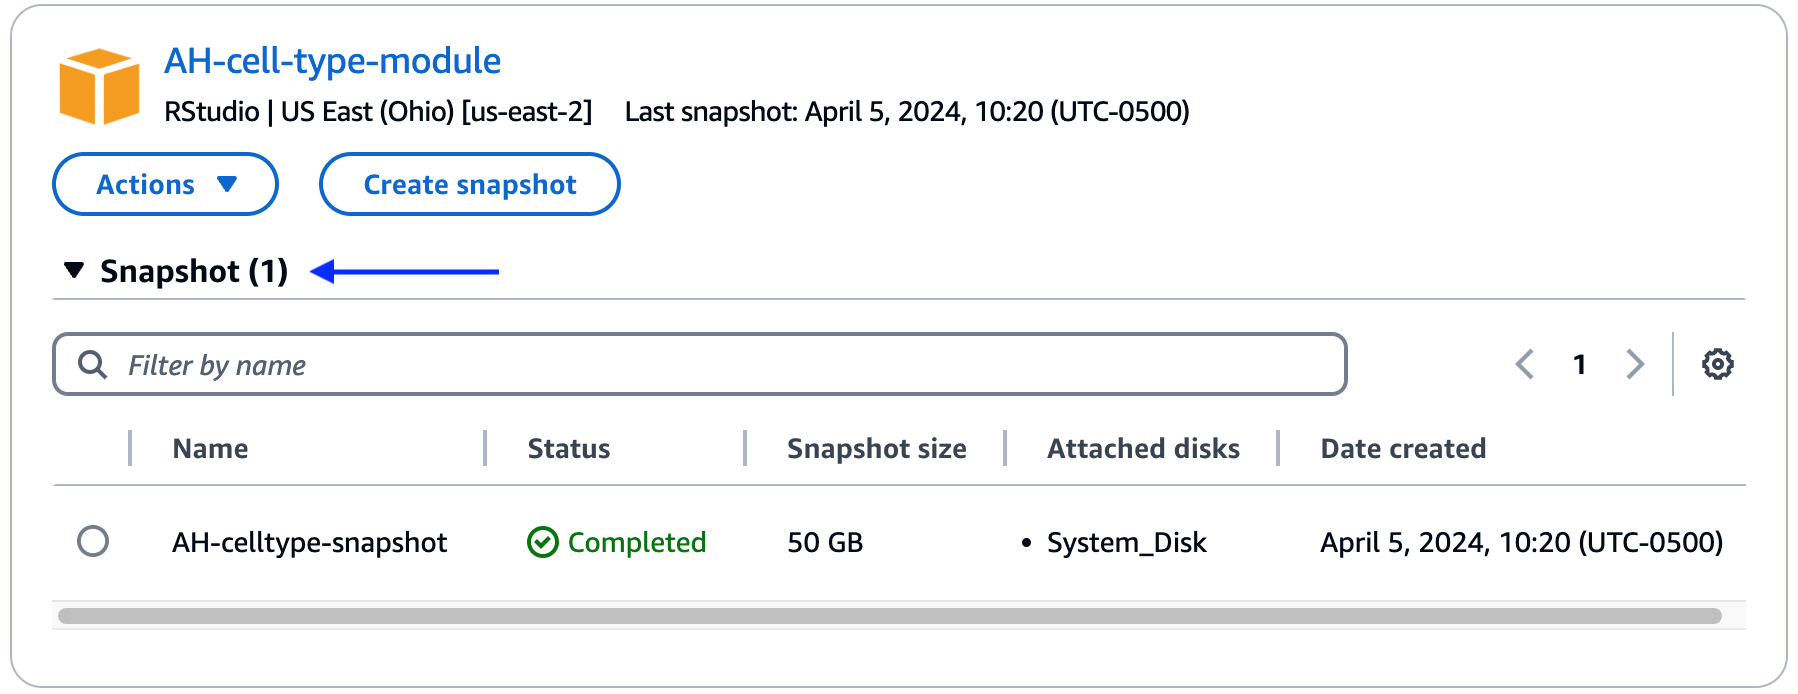Open the AH-cell-type-module link
This screenshot has height=694, width=1798.
(332, 61)
